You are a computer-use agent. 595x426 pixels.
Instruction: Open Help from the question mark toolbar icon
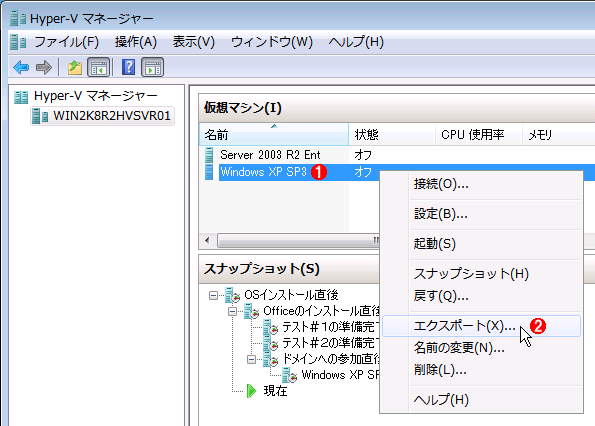[x=129, y=67]
